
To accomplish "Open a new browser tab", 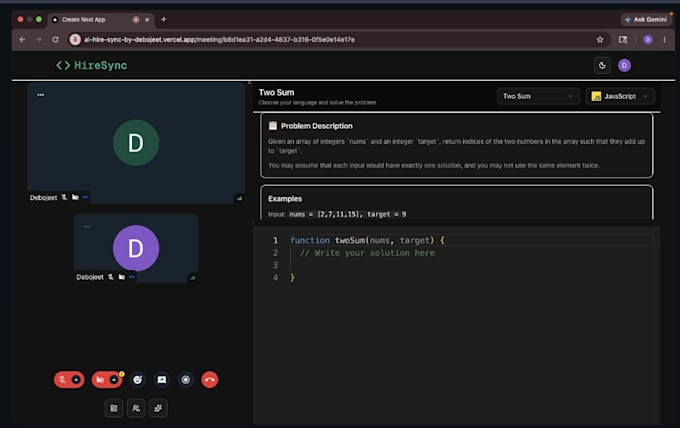I will 163,19.
